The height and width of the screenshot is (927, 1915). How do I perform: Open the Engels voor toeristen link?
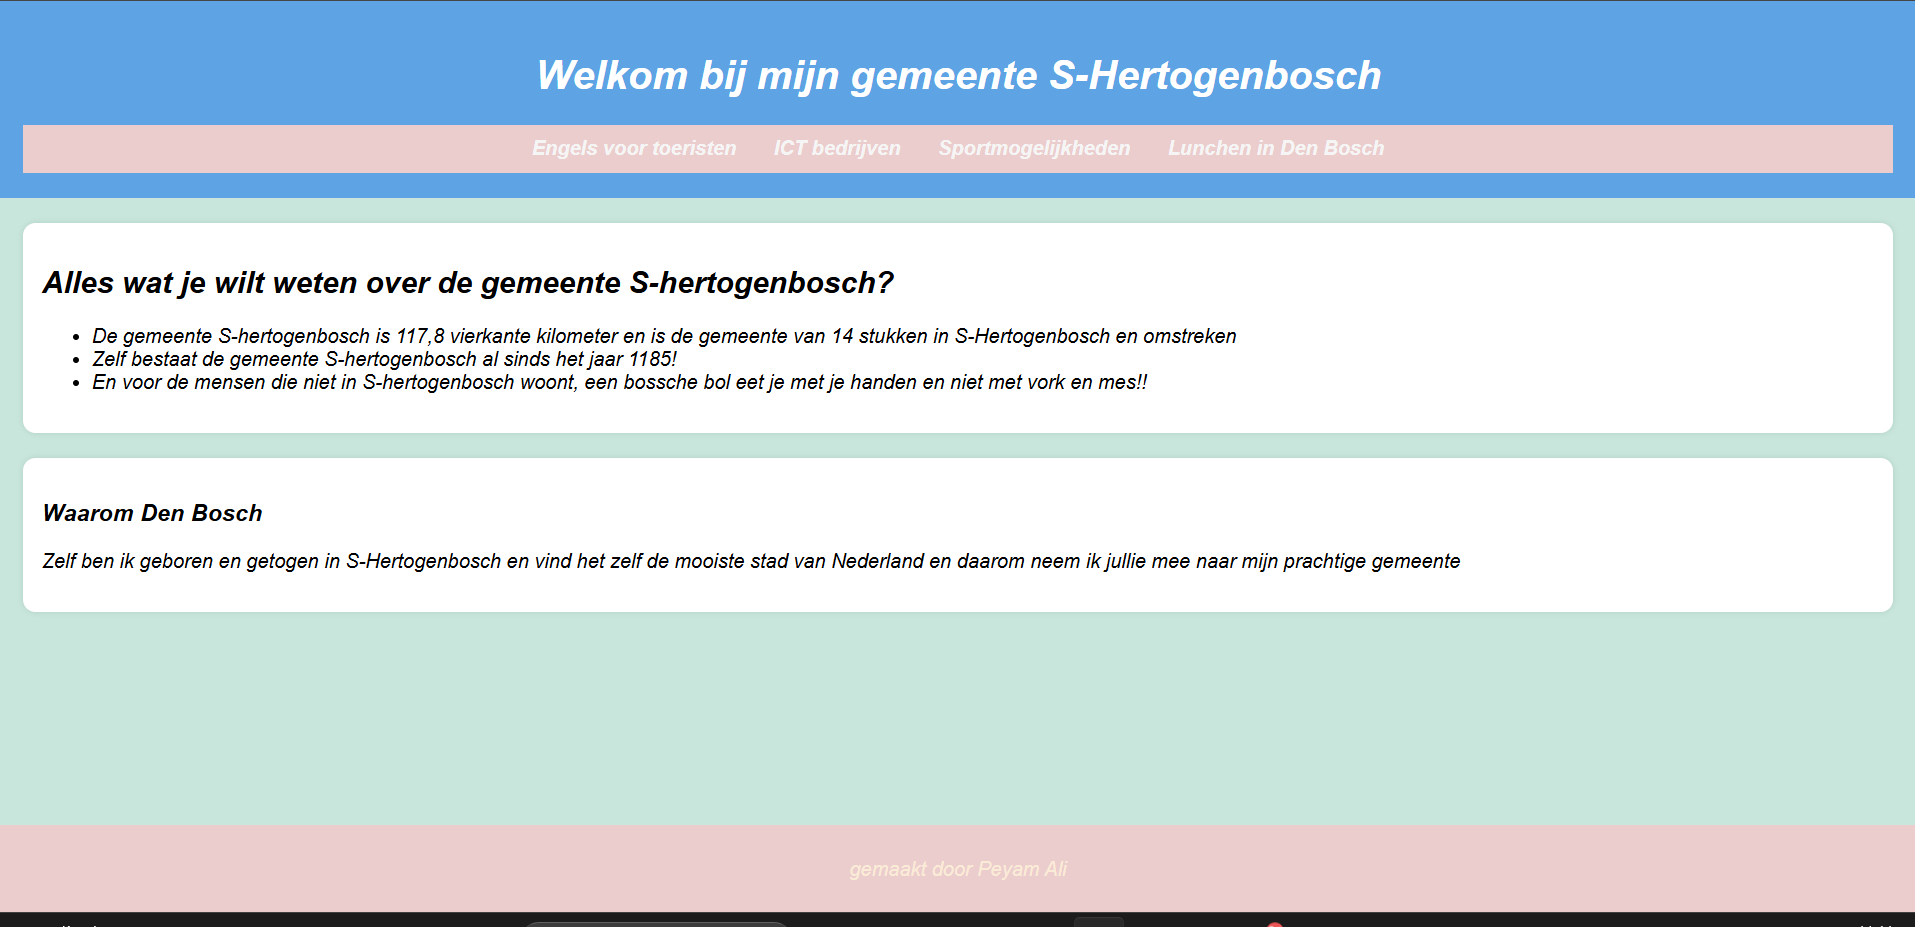(x=634, y=148)
